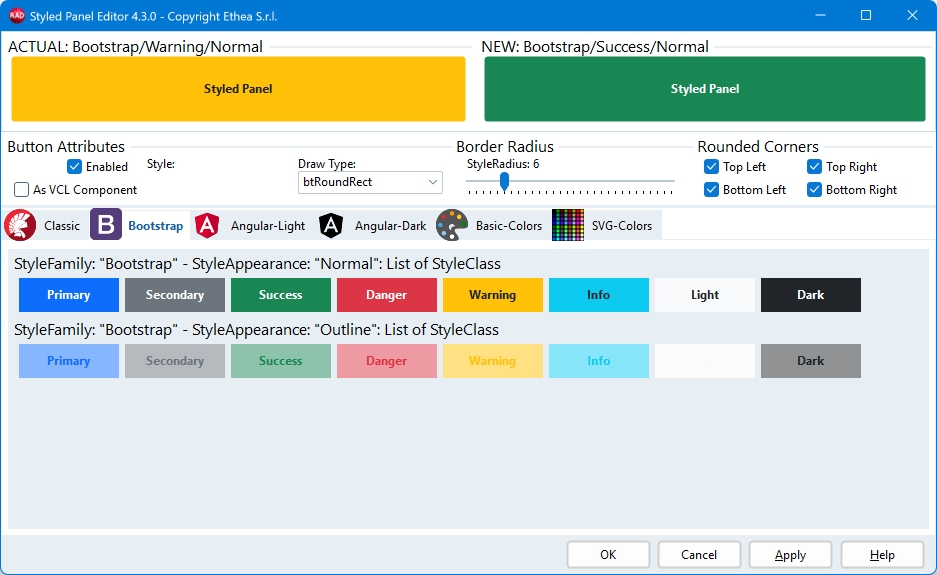Image resolution: width=937 pixels, height=575 pixels.
Task: Click the 'Draw Type:' label
Action: click(327, 164)
